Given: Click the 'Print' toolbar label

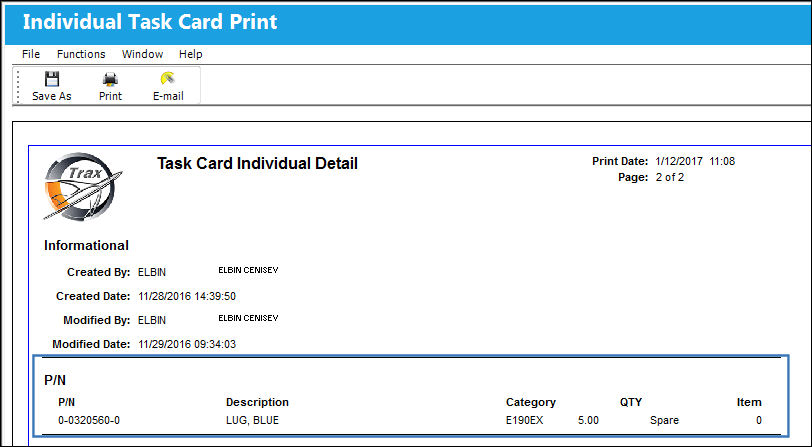Looking at the screenshot, I should (x=110, y=96).
